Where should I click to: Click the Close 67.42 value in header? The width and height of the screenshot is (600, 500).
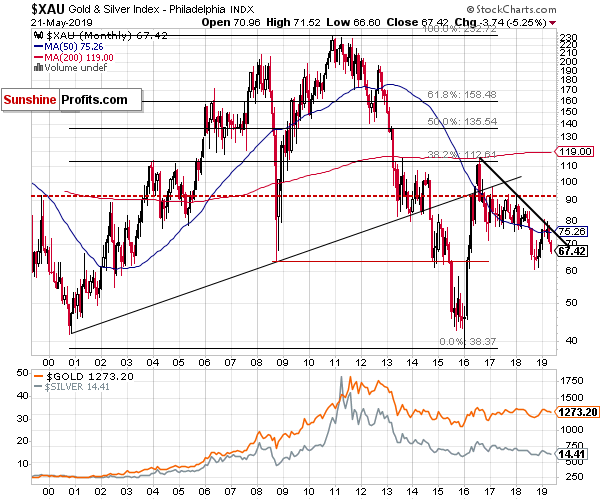[417, 22]
